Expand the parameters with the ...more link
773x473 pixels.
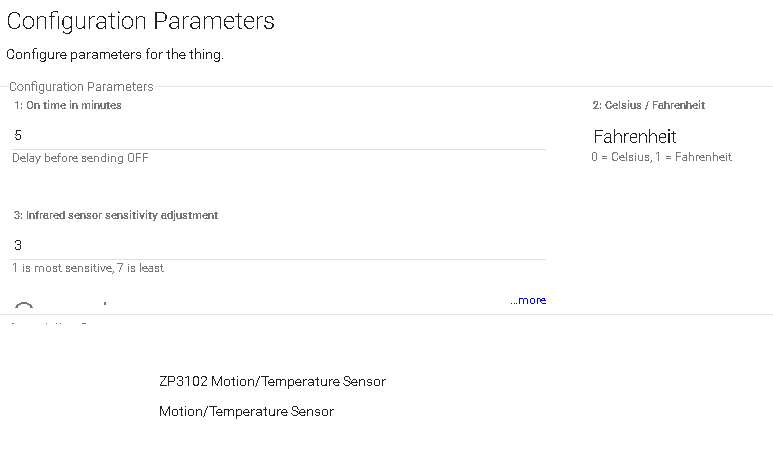click(x=528, y=300)
